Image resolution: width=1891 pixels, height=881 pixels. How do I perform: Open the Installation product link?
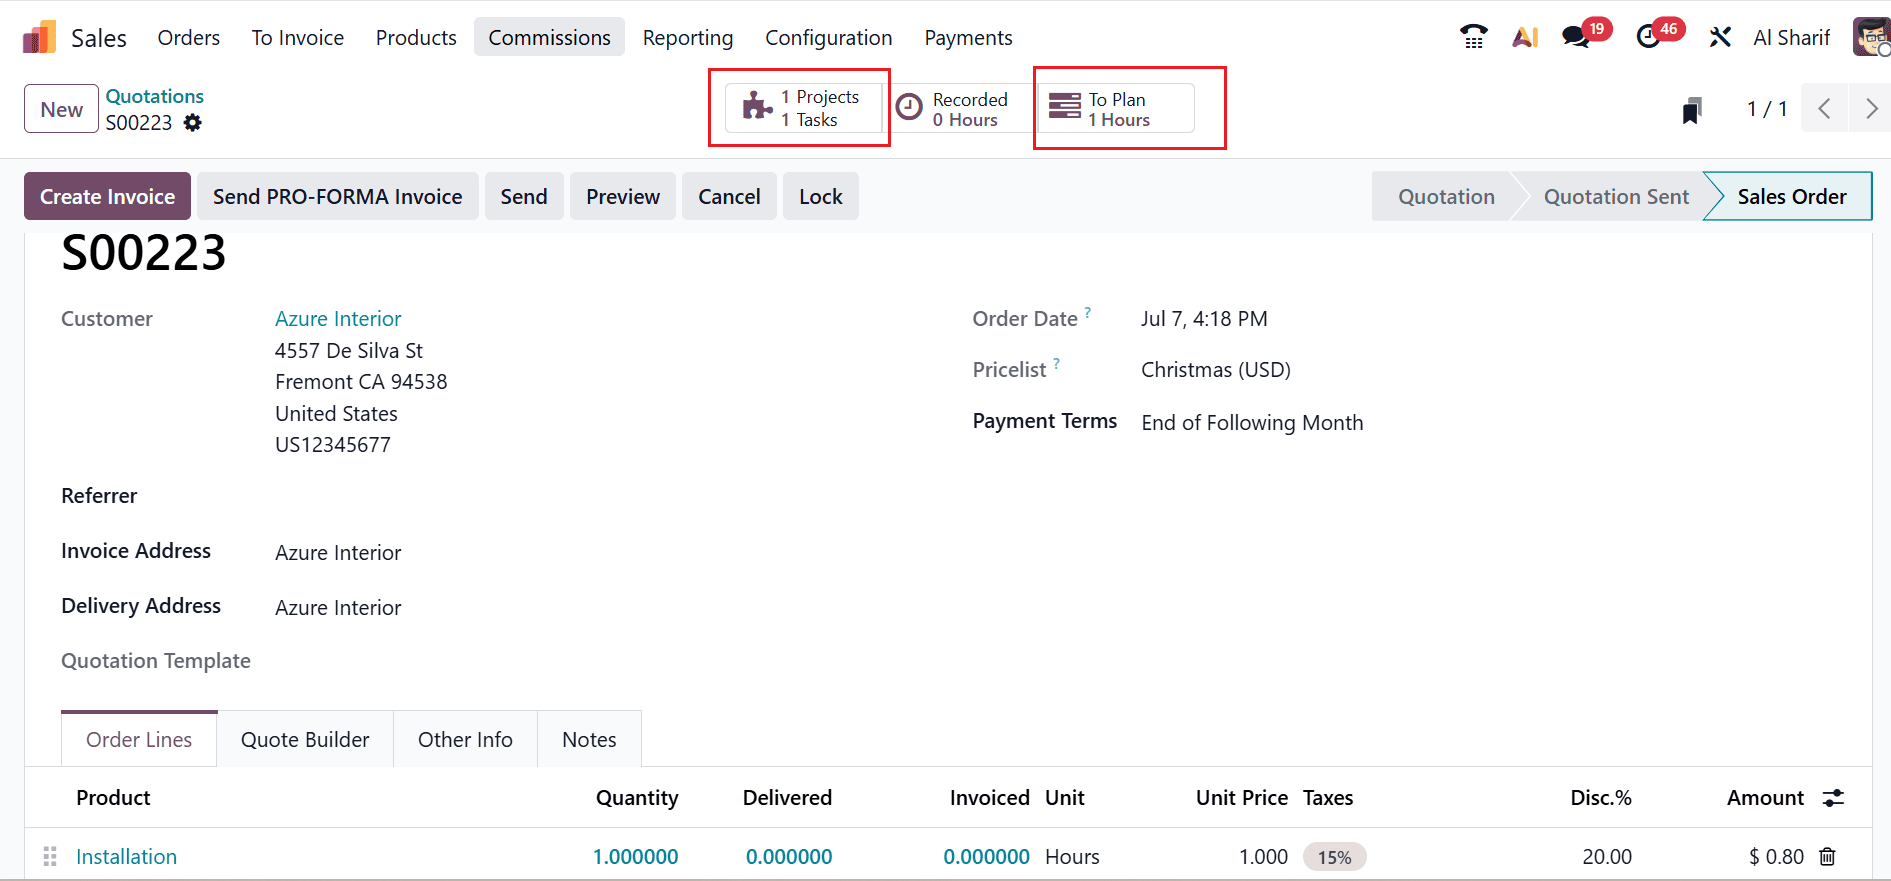(126, 856)
